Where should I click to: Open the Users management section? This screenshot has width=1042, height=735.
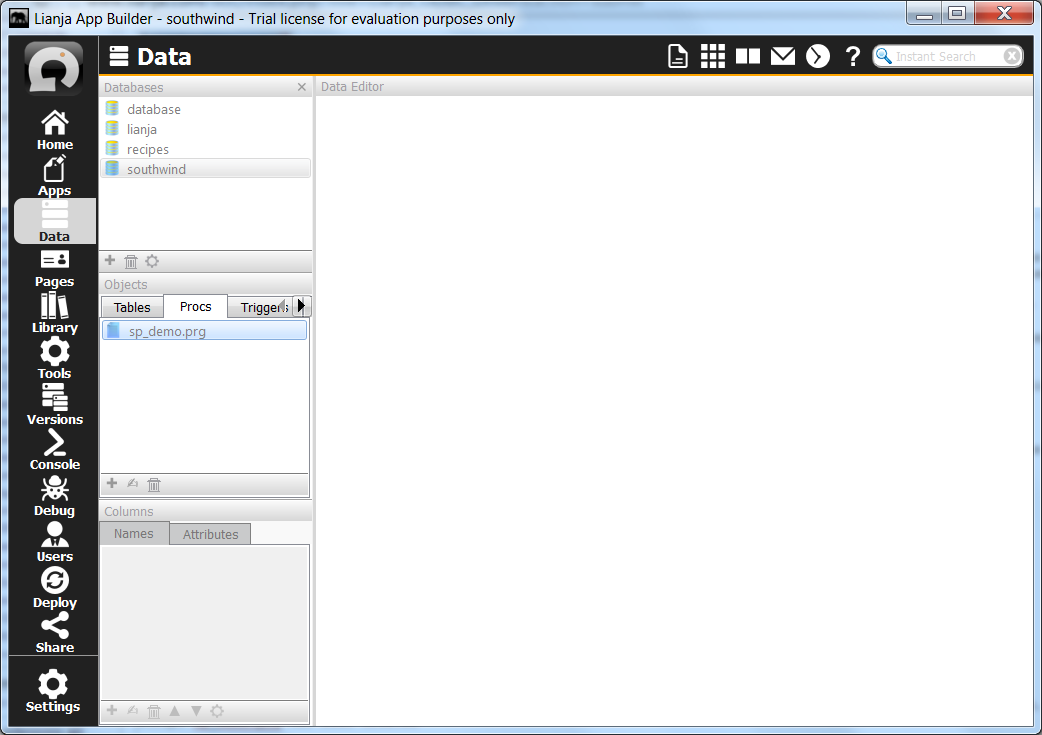pos(54,542)
